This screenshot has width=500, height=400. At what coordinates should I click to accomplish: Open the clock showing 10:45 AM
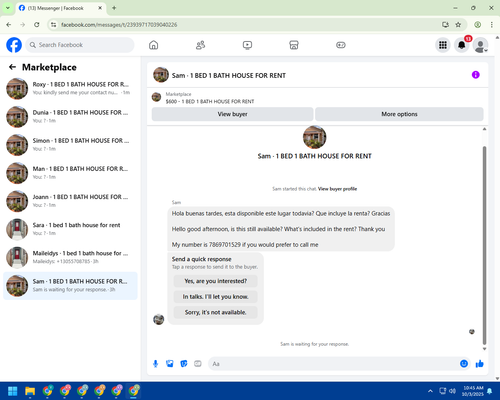(473, 391)
